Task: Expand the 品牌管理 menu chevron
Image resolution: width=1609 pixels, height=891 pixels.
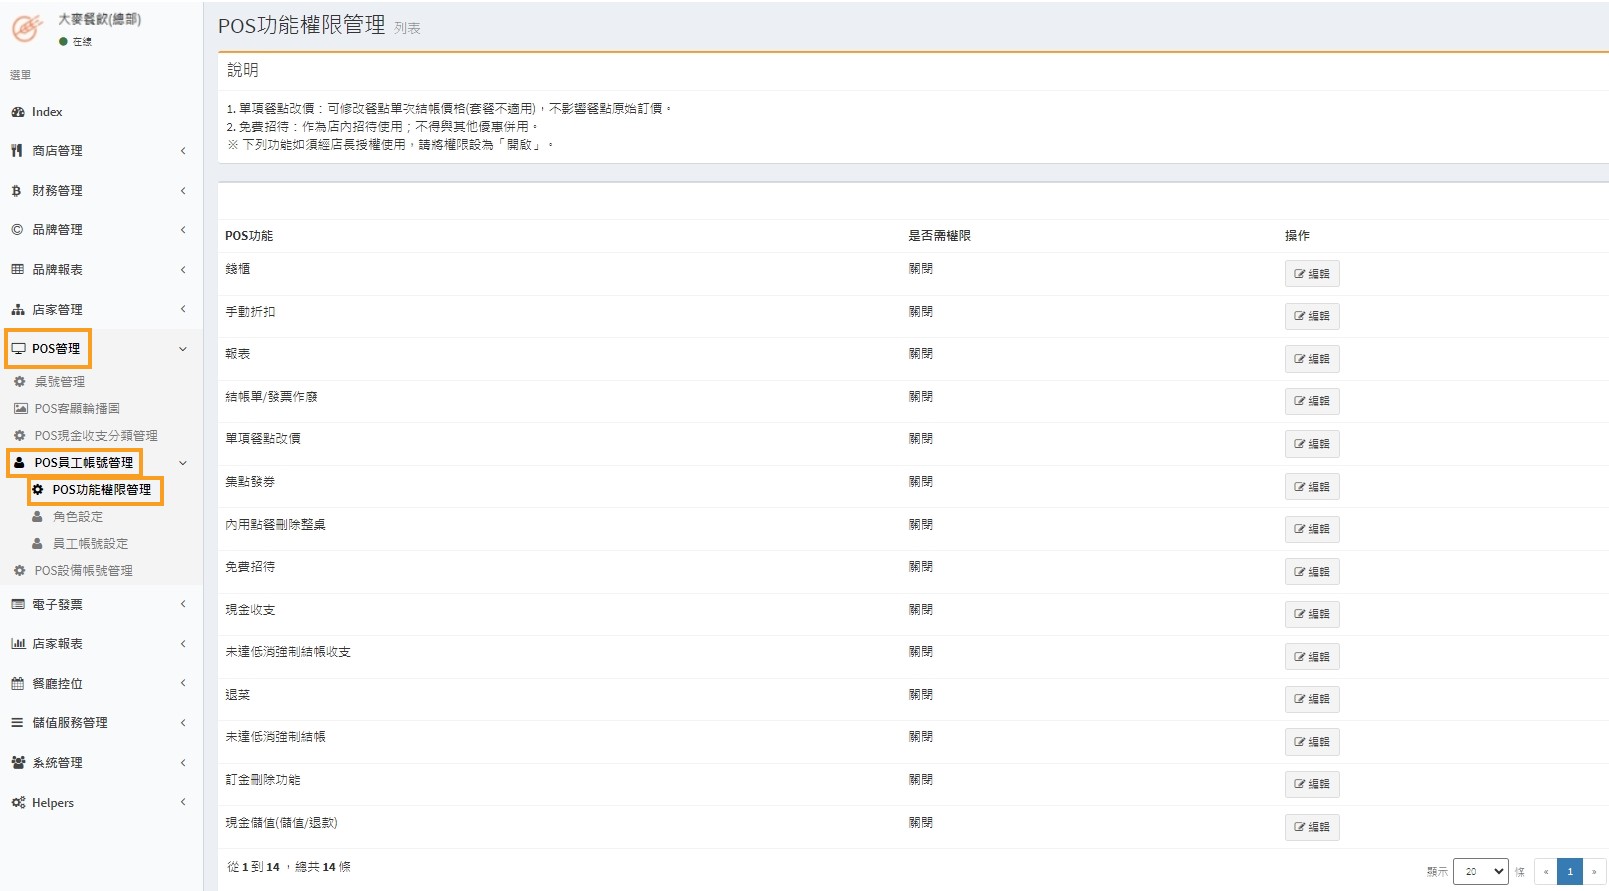Action: [183, 230]
